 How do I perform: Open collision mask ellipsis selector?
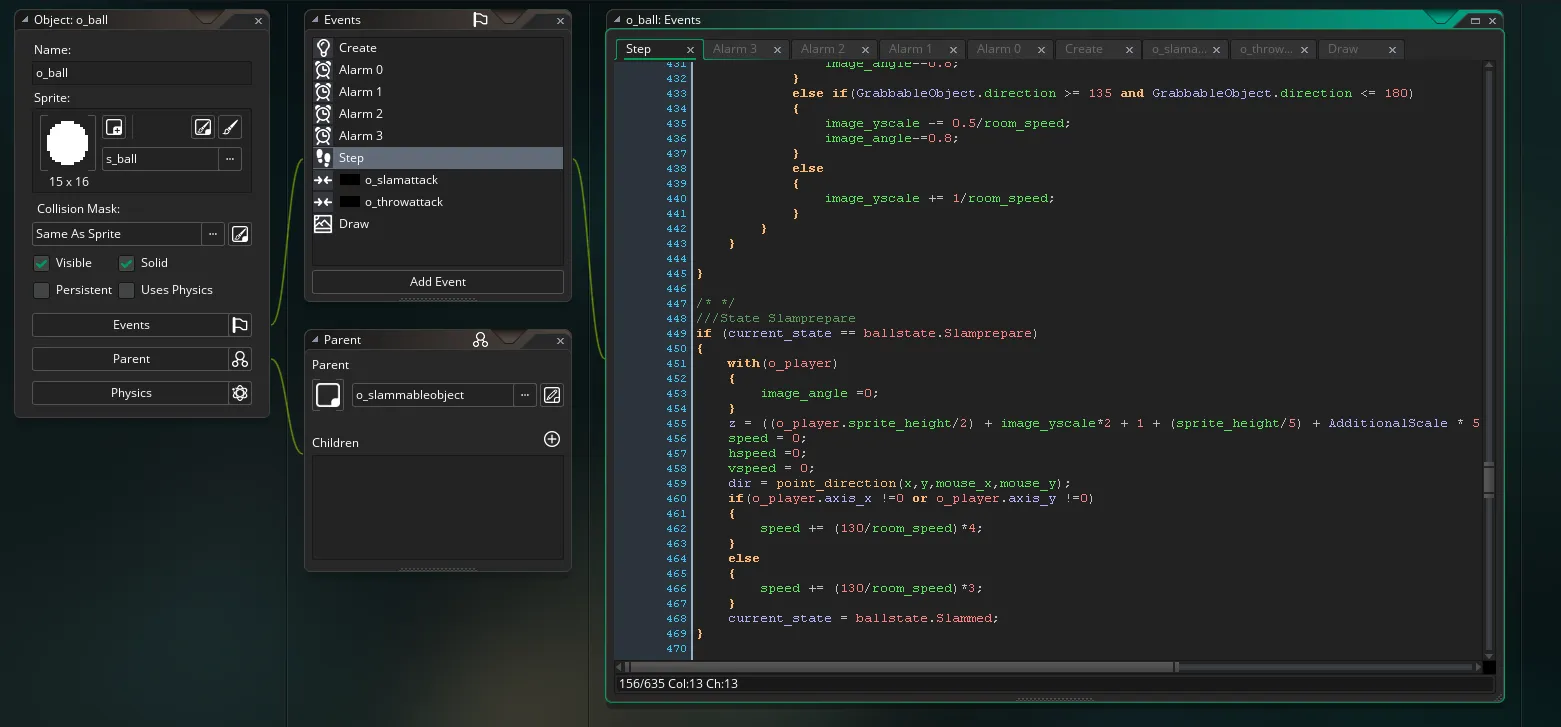[213, 234]
